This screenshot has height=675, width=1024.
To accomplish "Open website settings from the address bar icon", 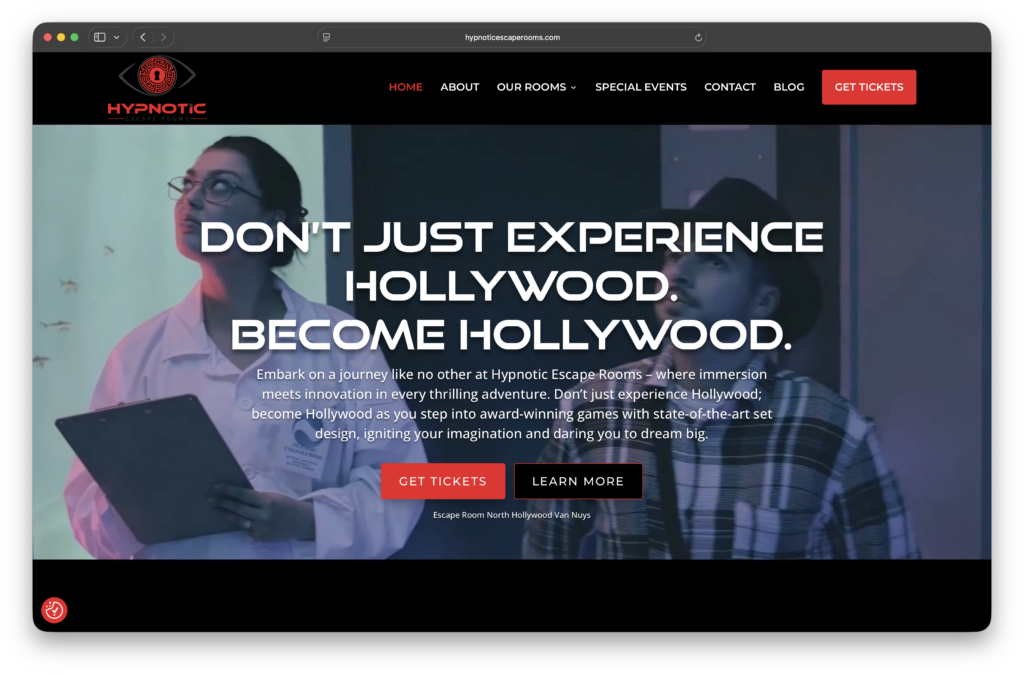I will point(325,37).
